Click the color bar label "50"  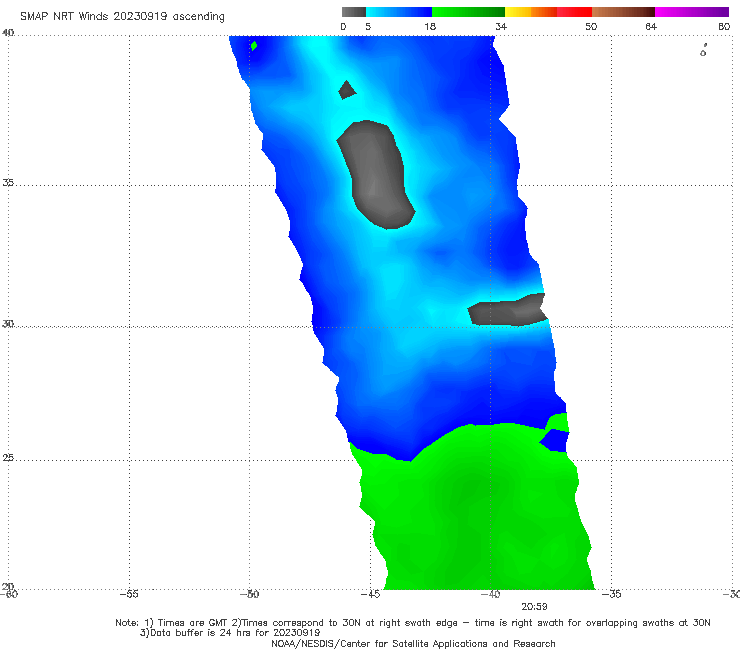click(591, 27)
